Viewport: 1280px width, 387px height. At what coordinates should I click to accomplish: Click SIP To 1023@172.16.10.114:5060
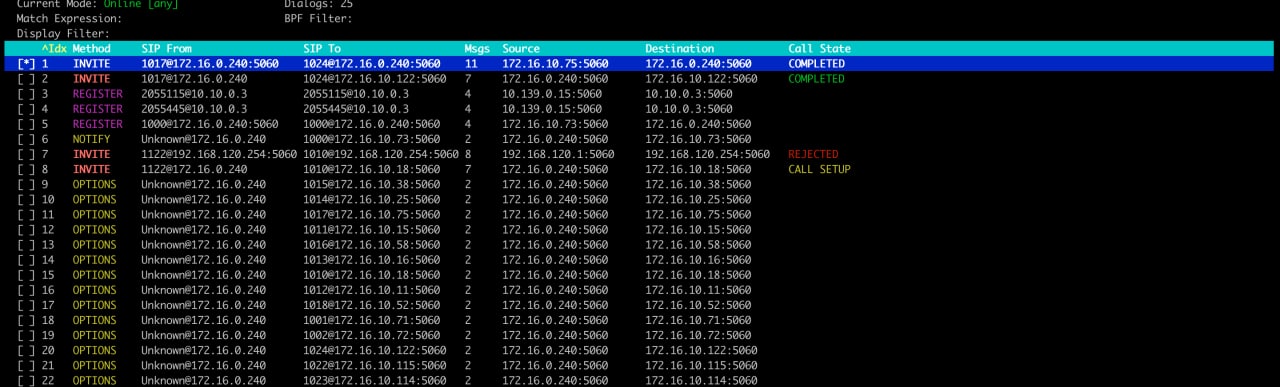click(375, 381)
